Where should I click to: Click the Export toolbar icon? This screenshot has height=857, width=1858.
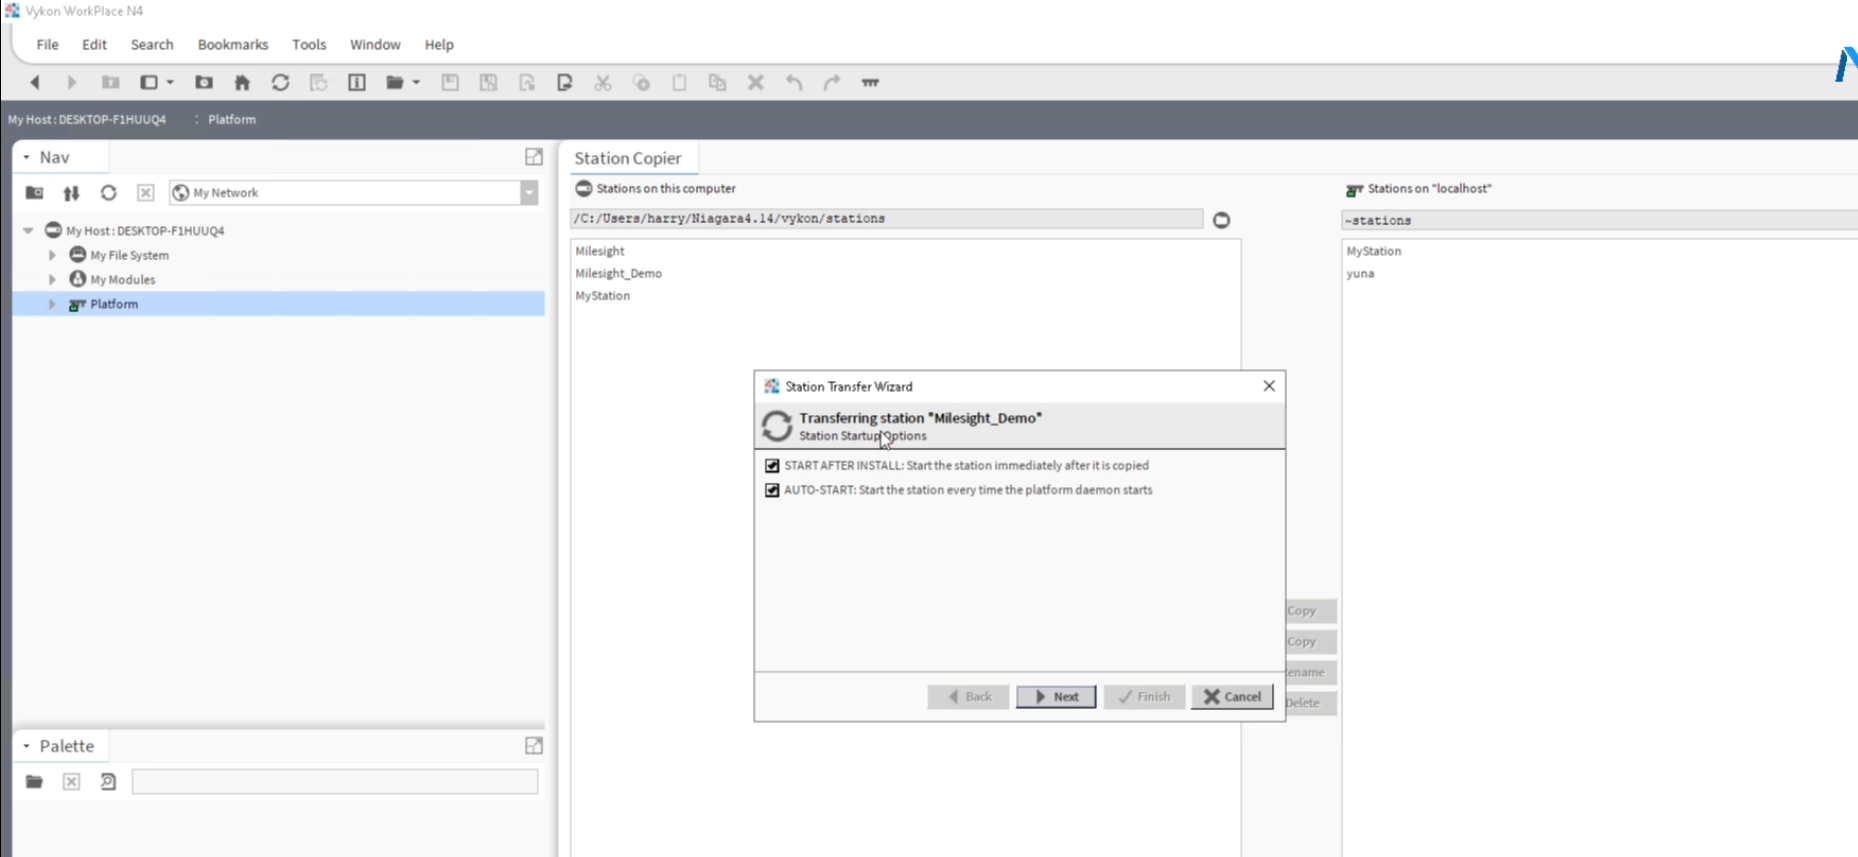click(565, 83)
